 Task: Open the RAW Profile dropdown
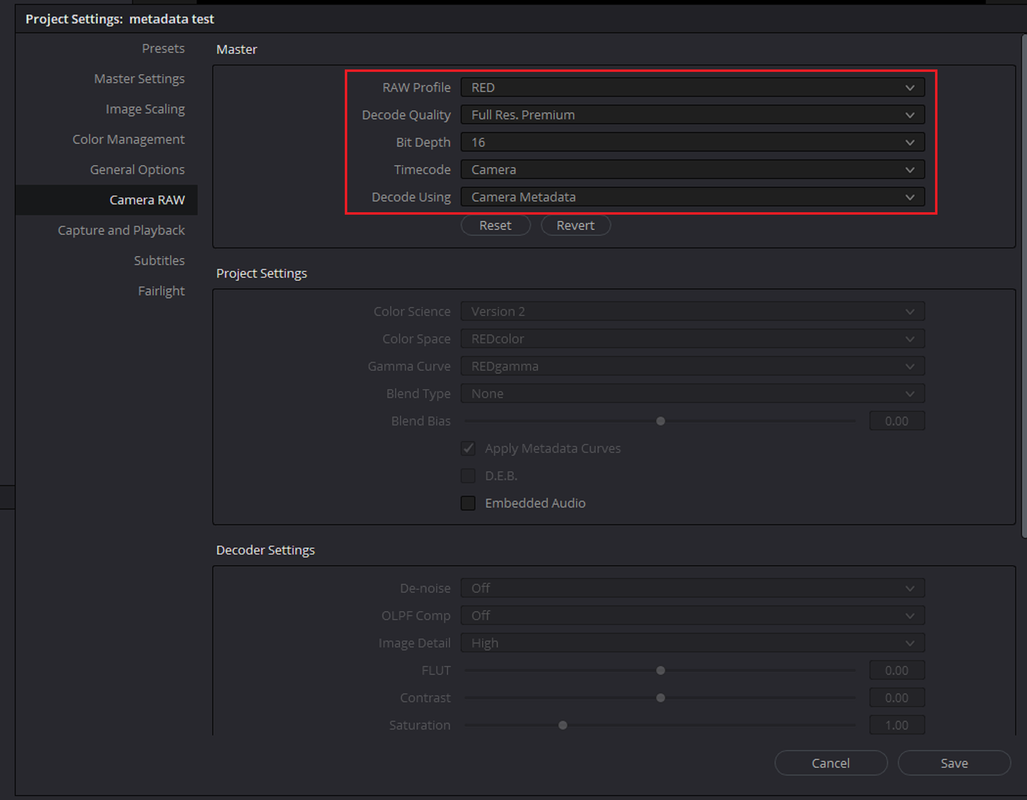[x=692, y=87]
